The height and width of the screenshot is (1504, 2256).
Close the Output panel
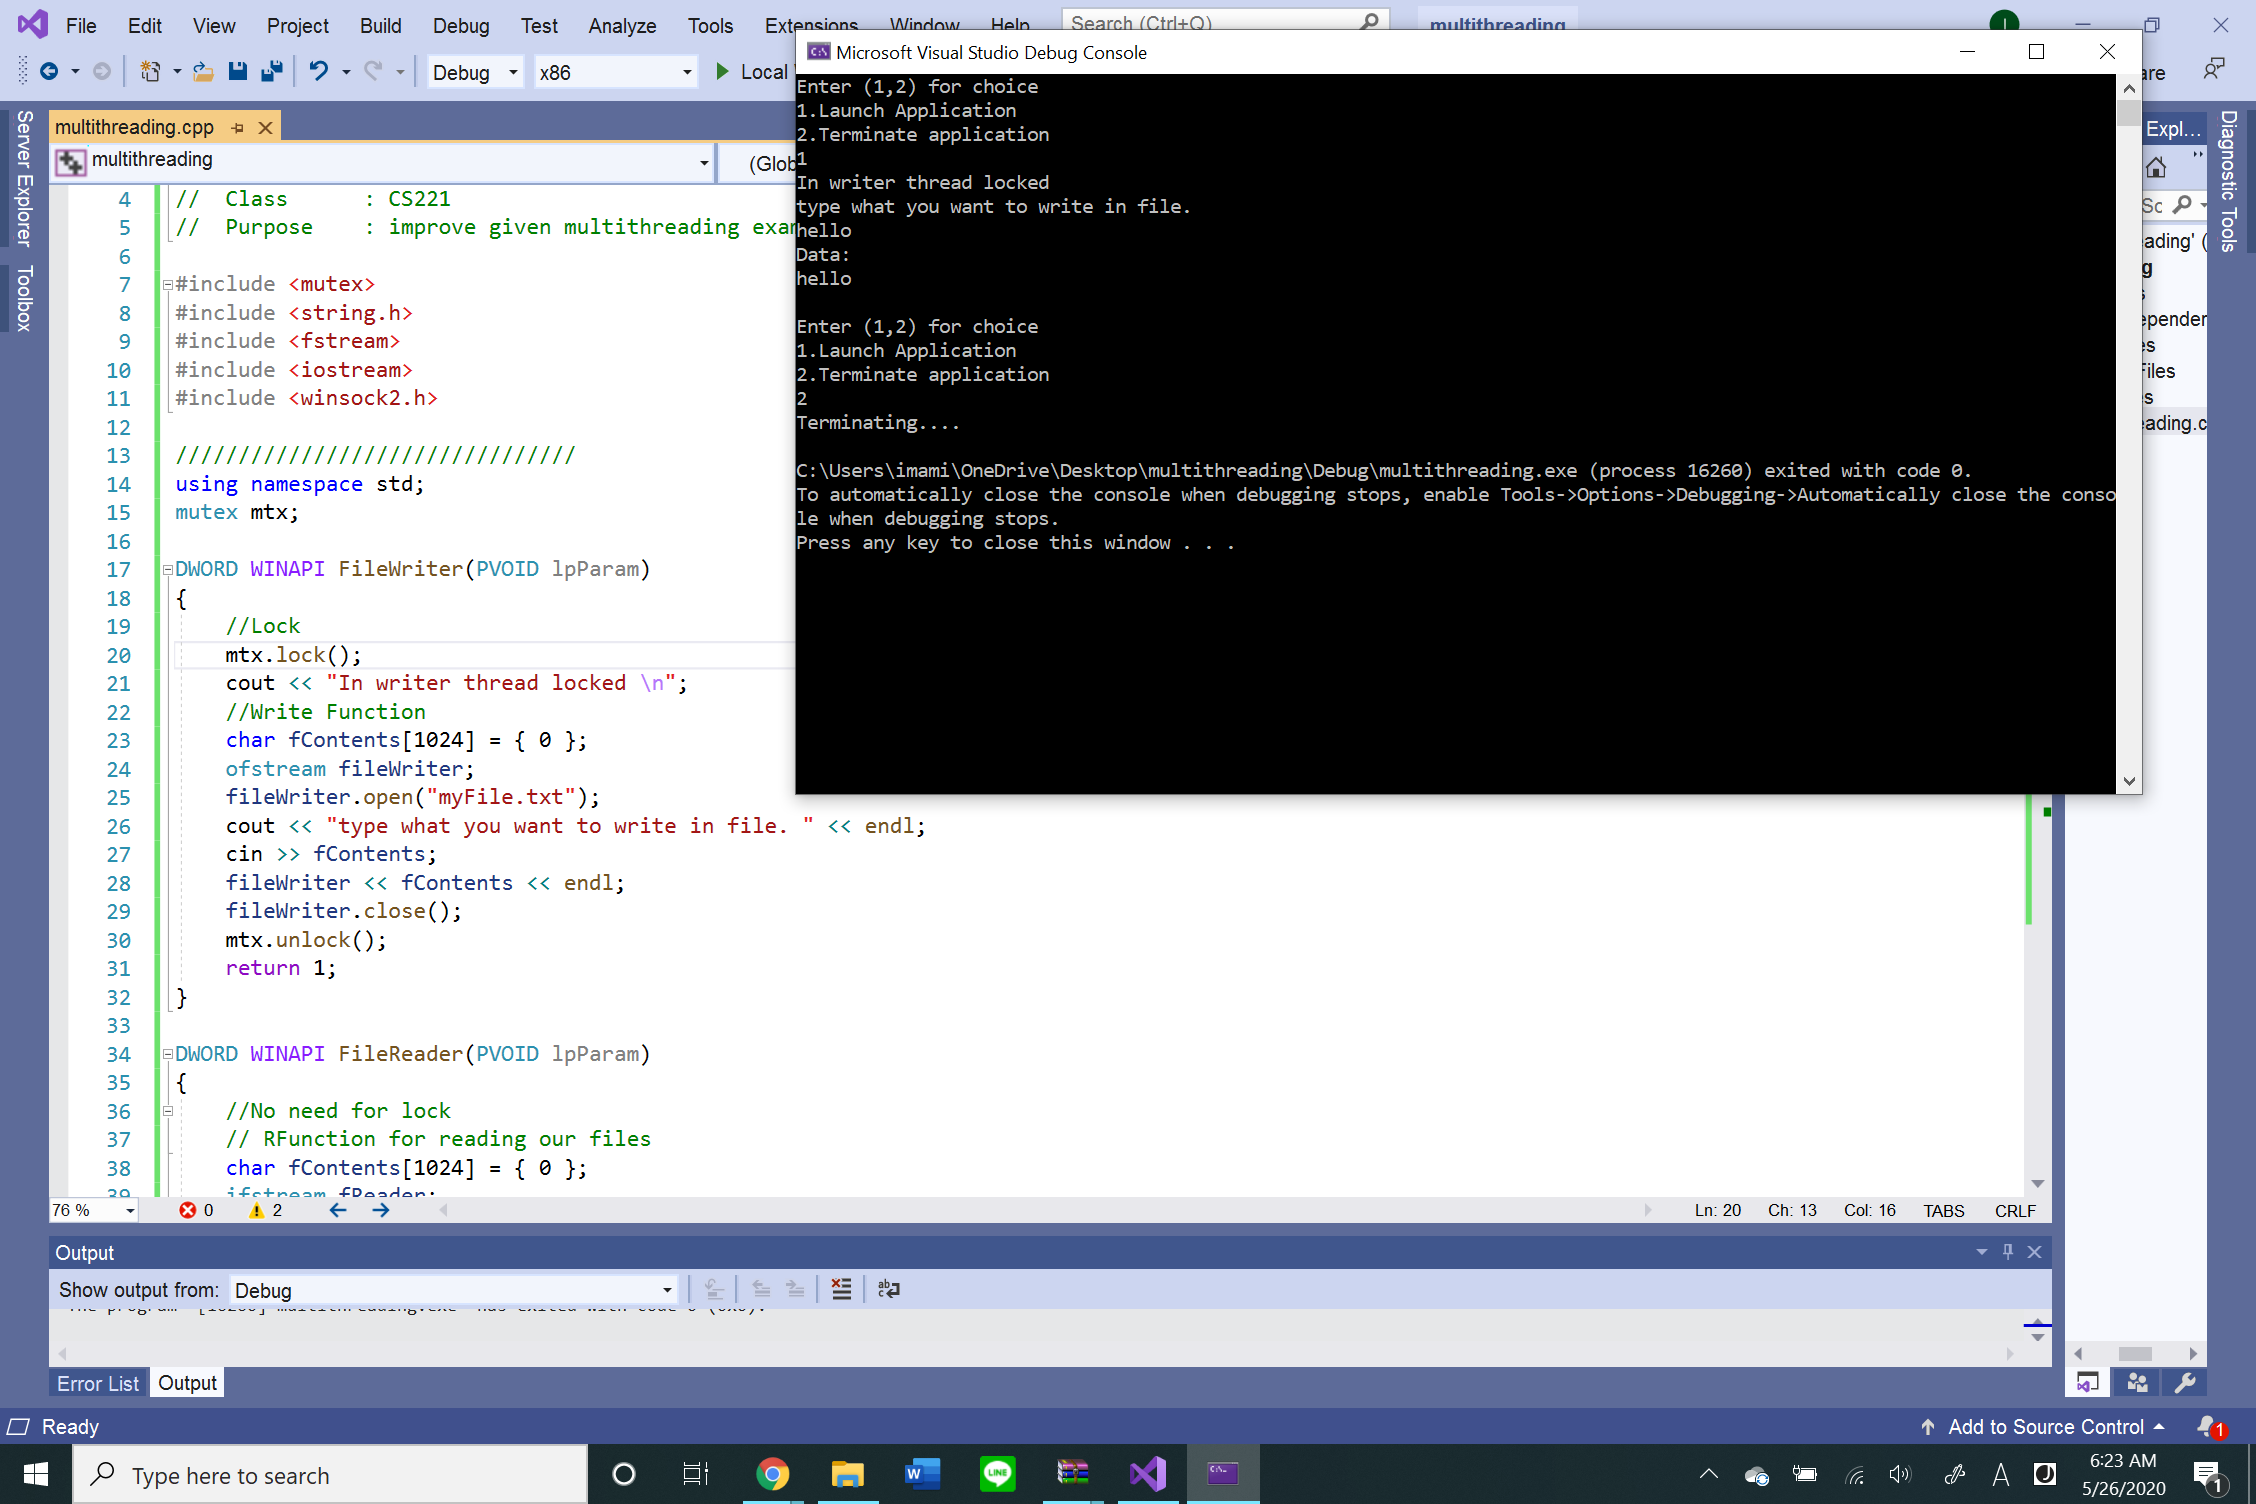[2034, 1252]
